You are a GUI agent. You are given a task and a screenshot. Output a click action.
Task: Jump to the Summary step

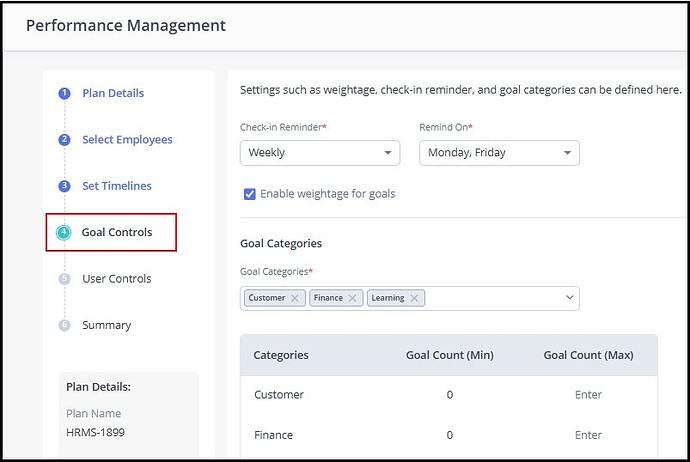107,325
